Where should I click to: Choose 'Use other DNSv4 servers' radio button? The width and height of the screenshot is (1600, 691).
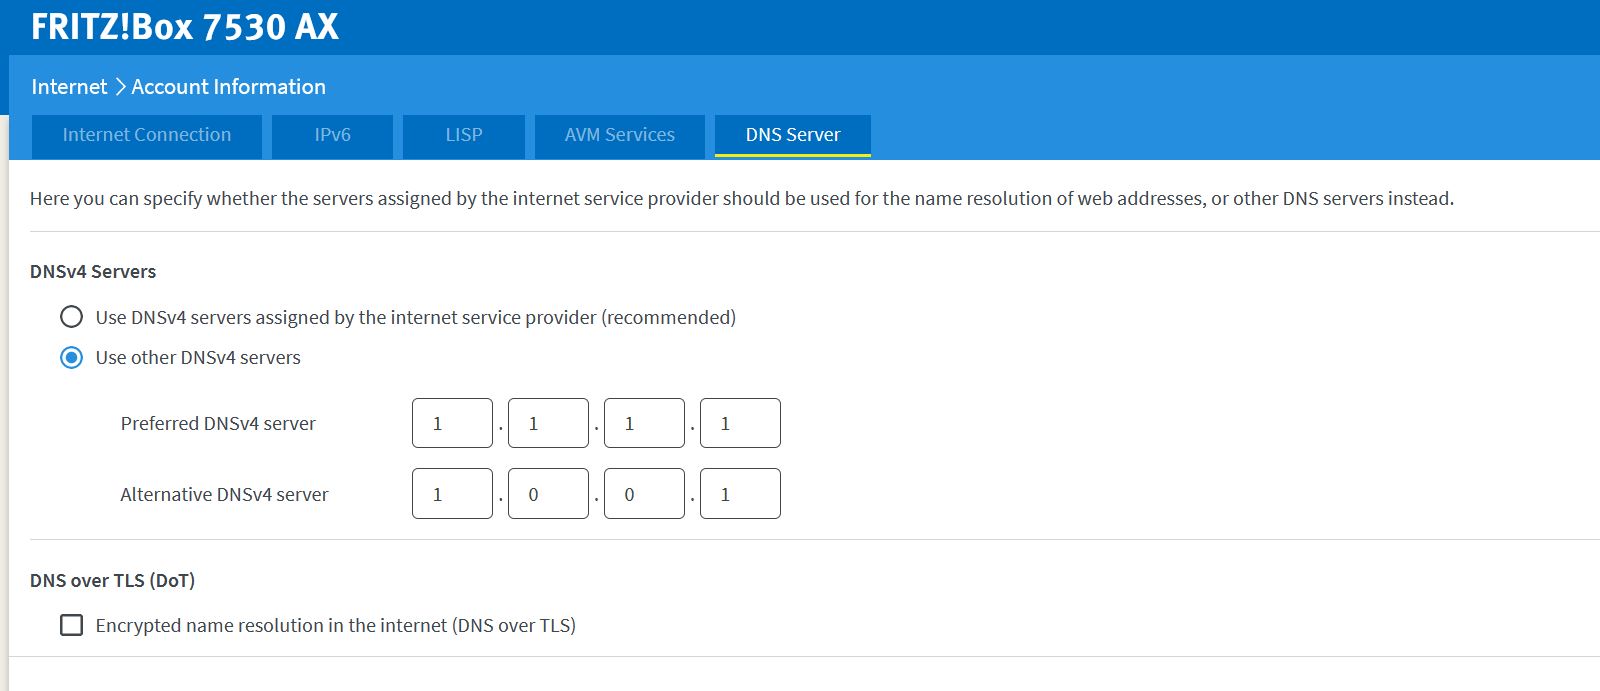tap(72, 357)
